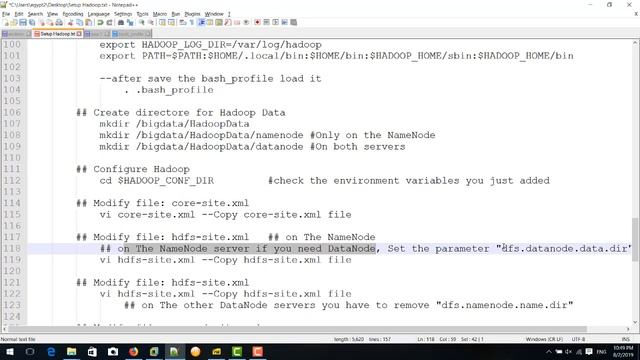Click Run Macro Multiple Times icon
This screenshot has width=640, height=360.
click(284, 22)
